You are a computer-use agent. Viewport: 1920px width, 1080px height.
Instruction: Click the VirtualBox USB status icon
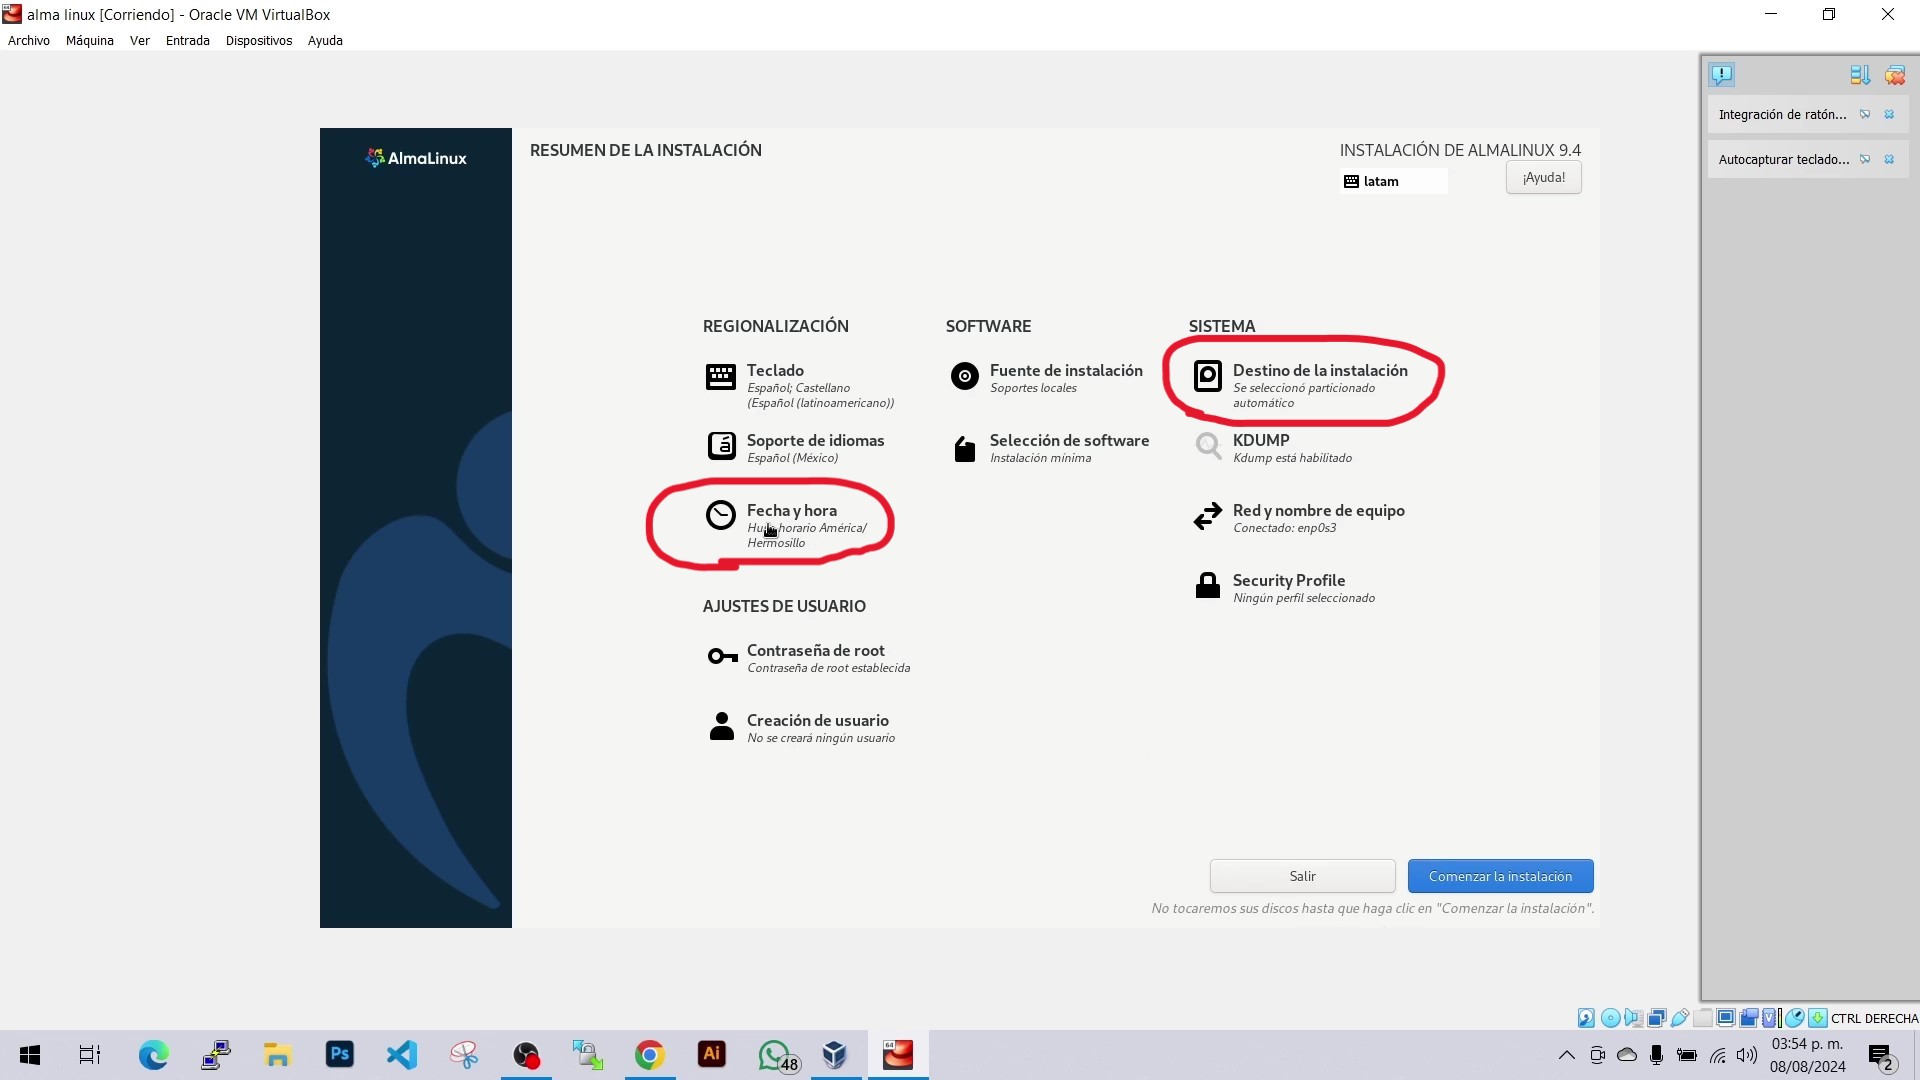1679,1018
